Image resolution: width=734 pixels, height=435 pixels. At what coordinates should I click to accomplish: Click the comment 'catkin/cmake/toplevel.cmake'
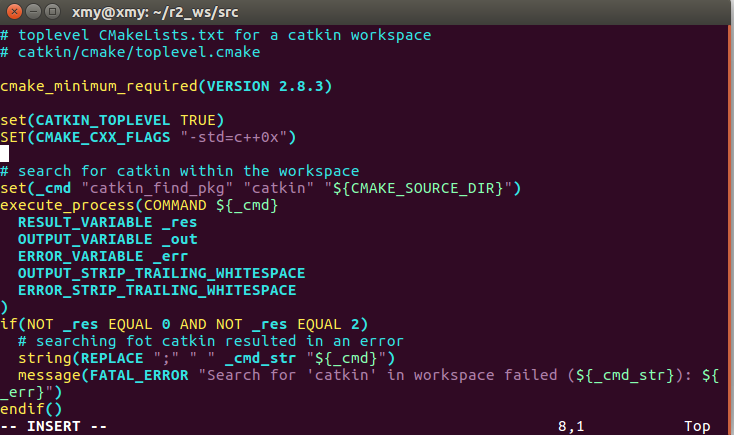point(139,52)
